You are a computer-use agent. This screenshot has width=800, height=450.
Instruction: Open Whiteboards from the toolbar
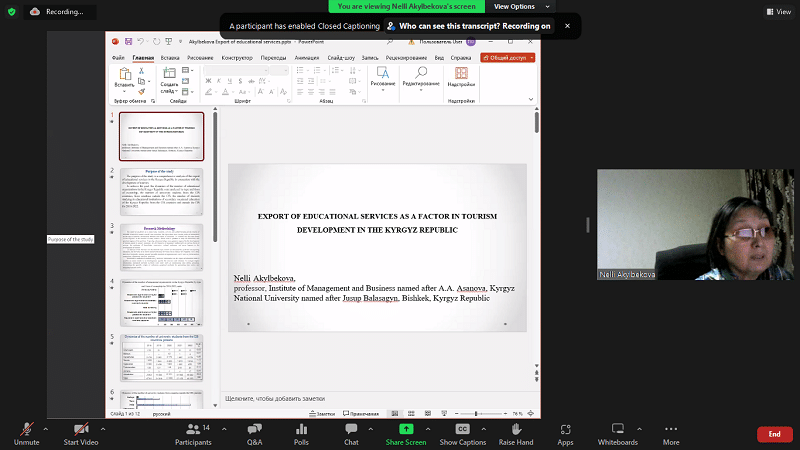coord(617,428)
